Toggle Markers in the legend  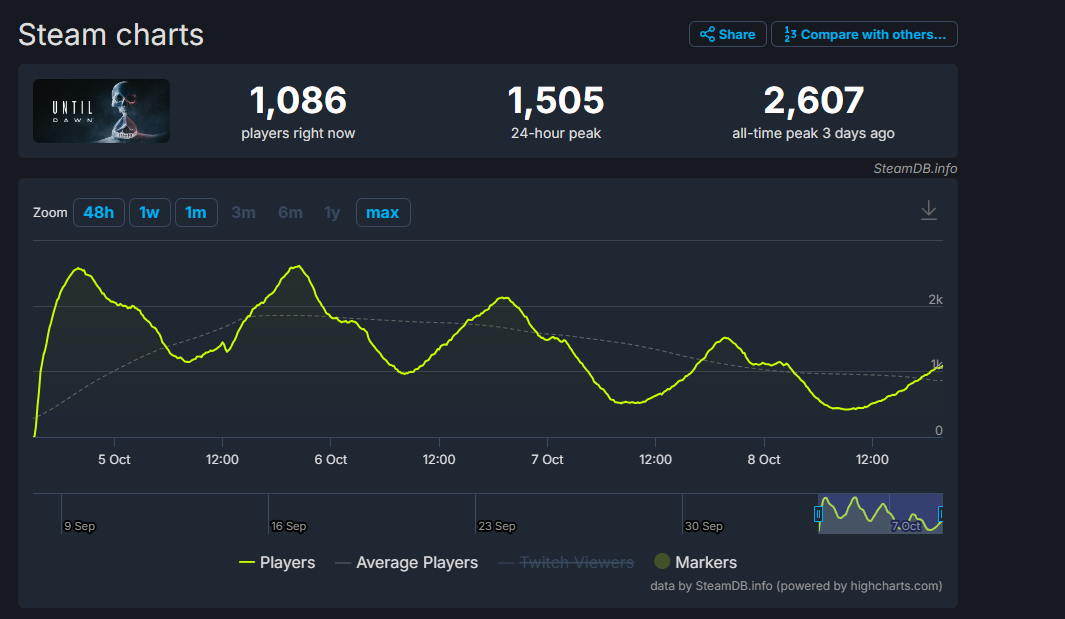click(696, 563)
